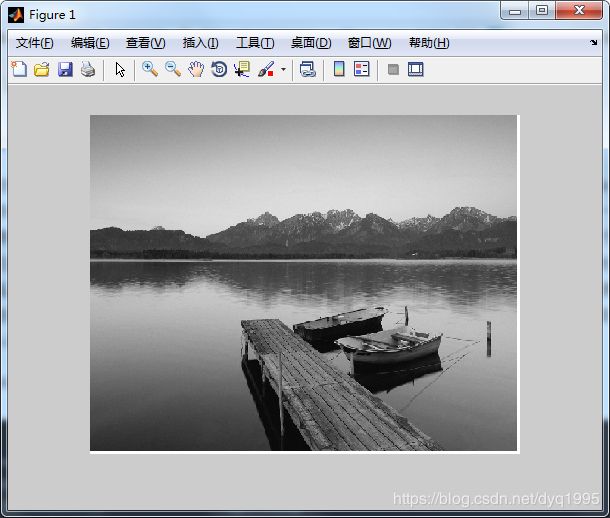Select the Brush data tool
This screenshot has width=610, height=518.
[266, 70]
